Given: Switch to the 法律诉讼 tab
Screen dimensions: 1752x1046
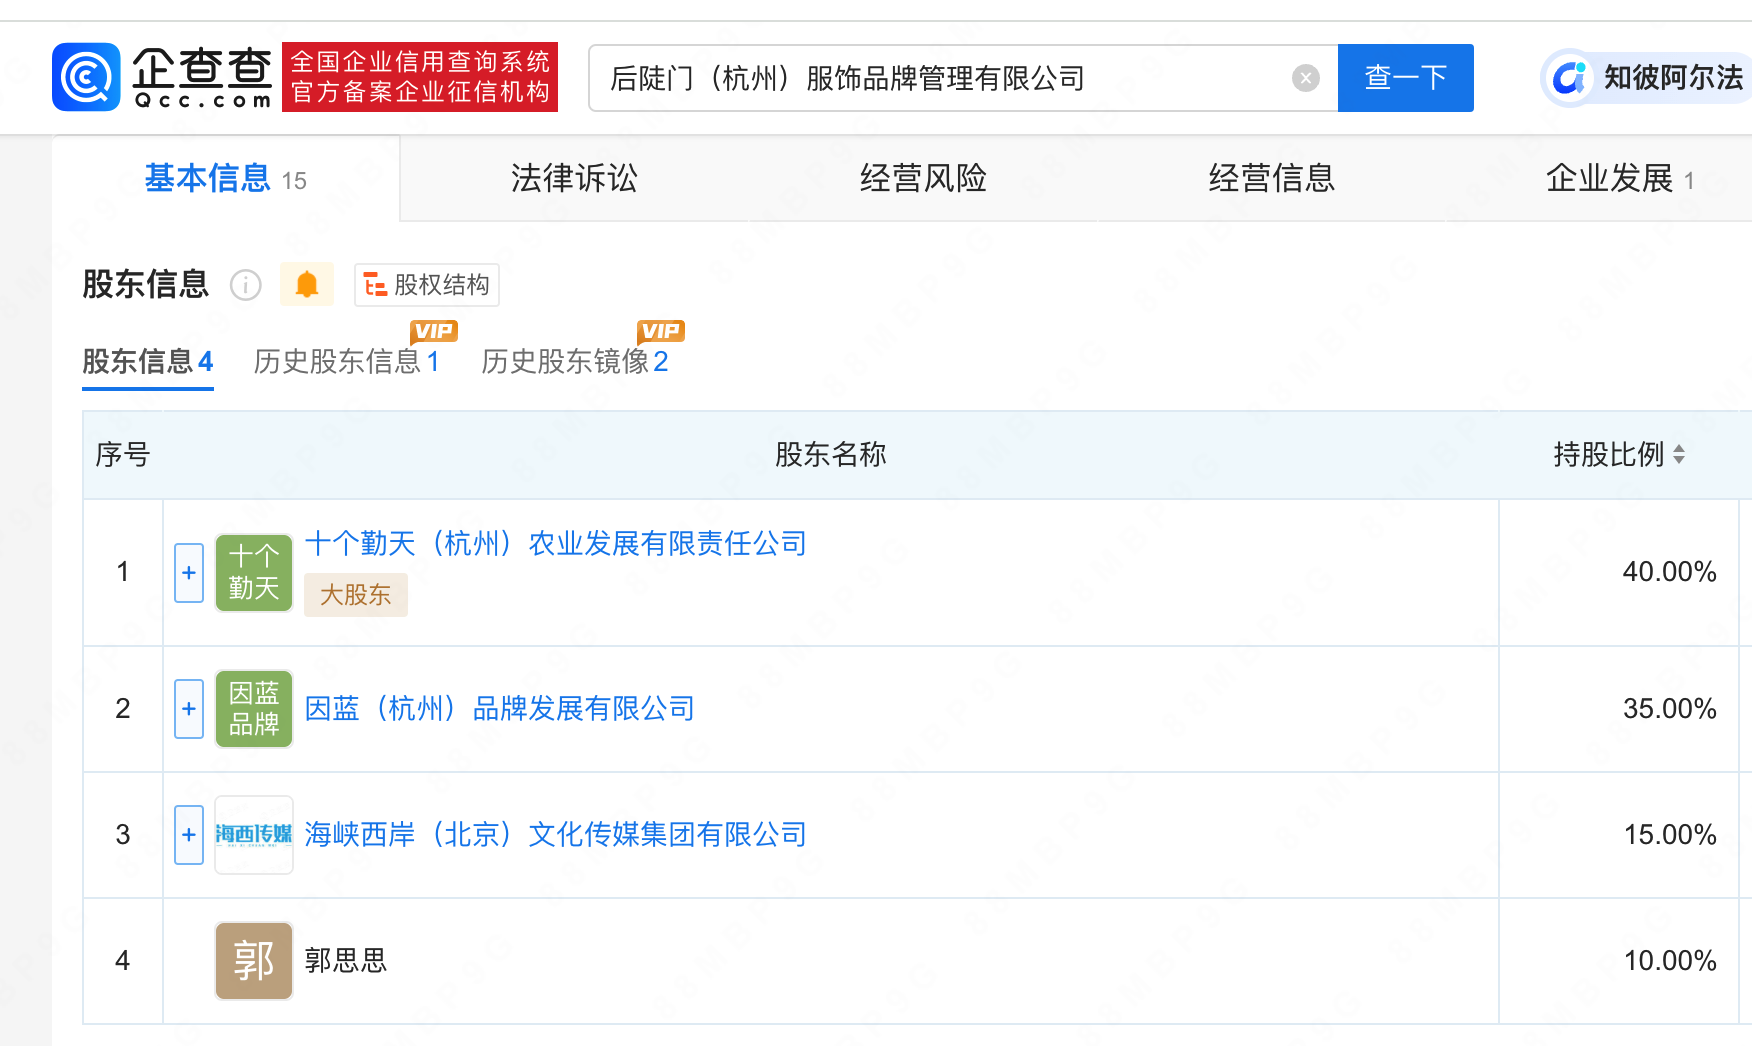Looking at the screenshot, I should click(x=574, y=178).
